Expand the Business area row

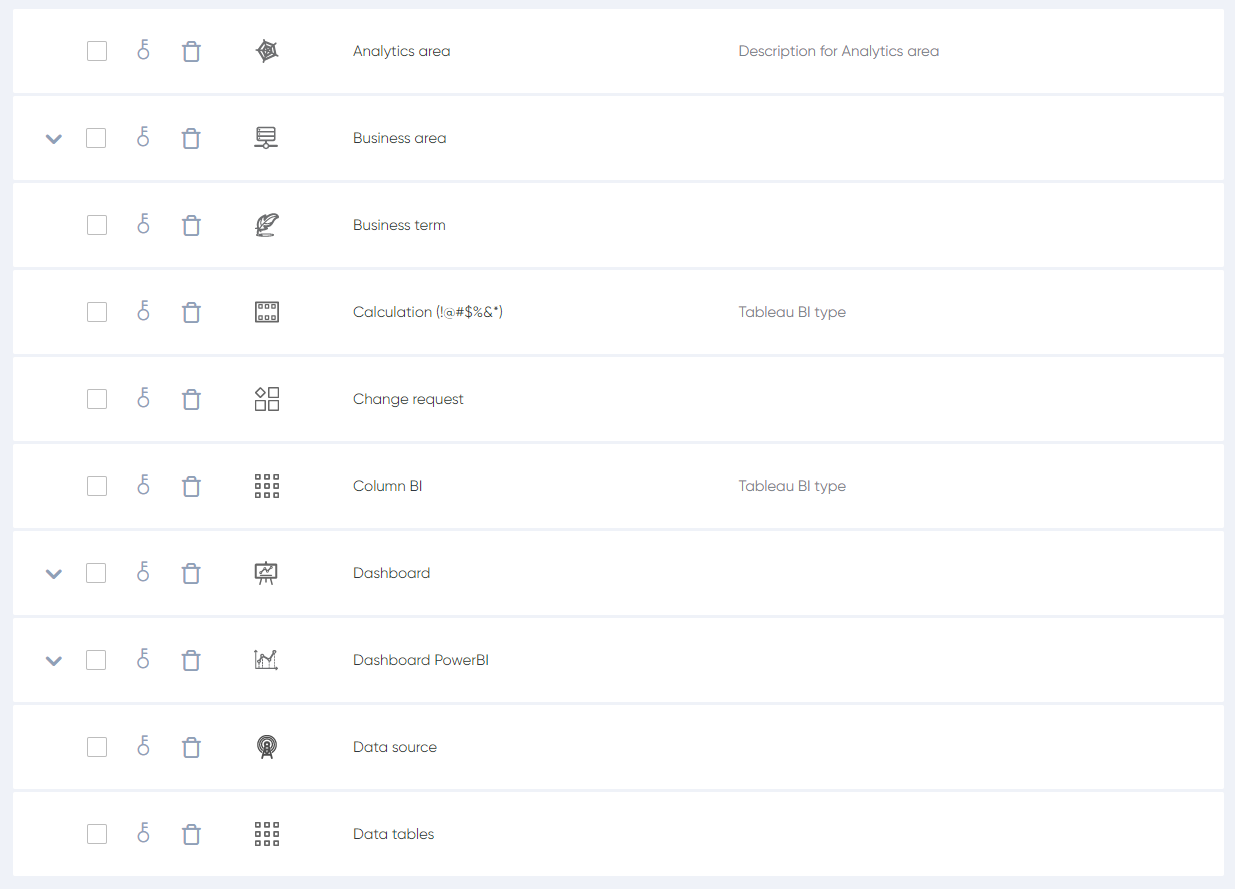click(x=54, y=139)
